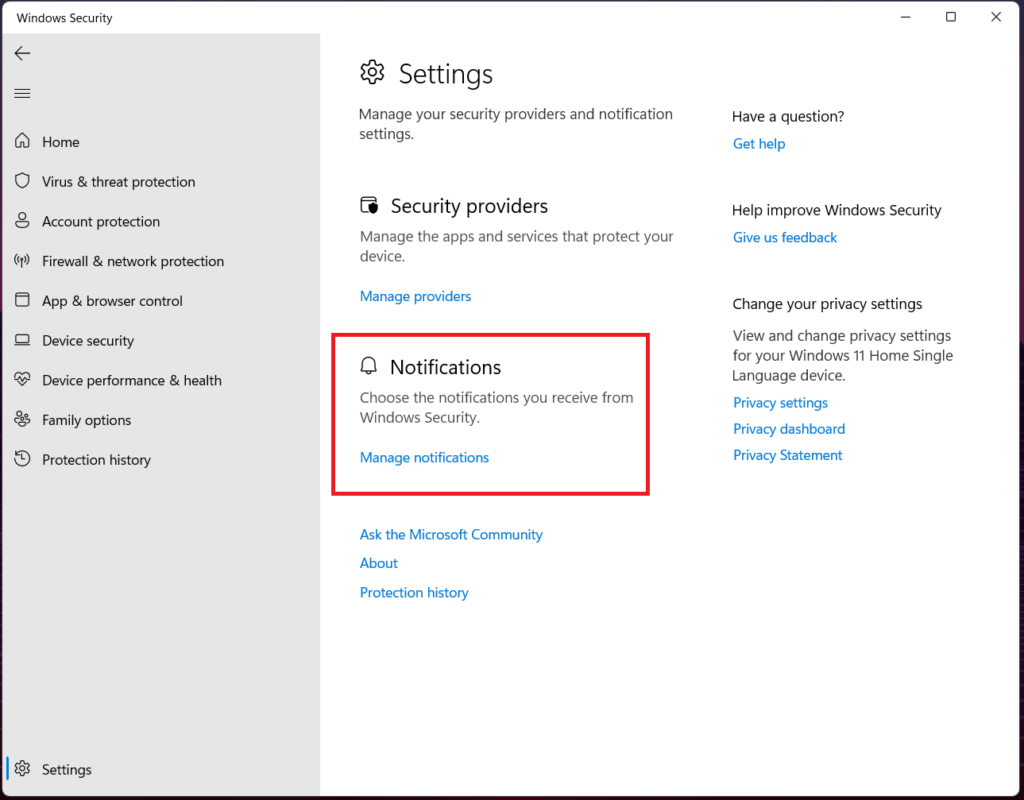The width and height of the screenshot is (1024, 800).
Task: Click the App & browser control window icon
Action: [22, 300]
